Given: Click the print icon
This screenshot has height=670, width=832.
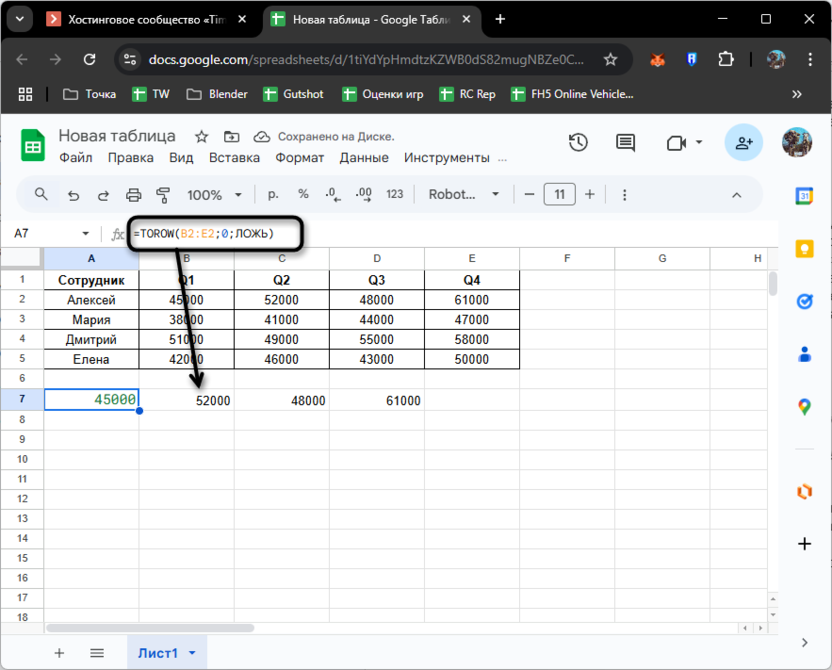Looking at the screenshot, I should (133, 195).
